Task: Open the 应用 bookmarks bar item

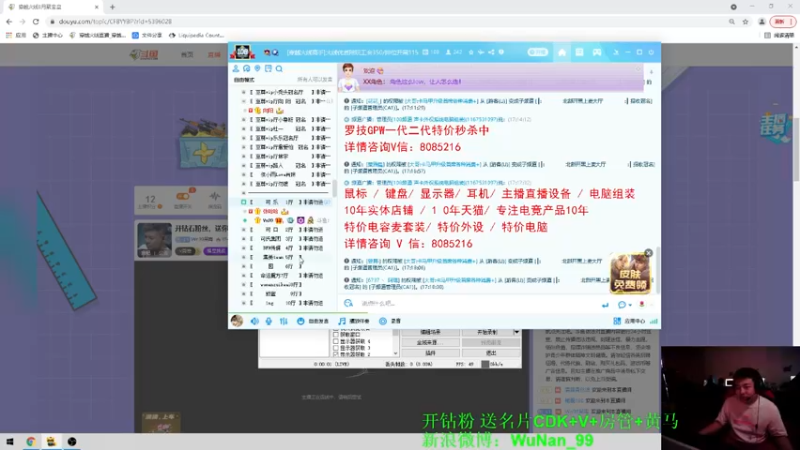Action: click(16, 35)
